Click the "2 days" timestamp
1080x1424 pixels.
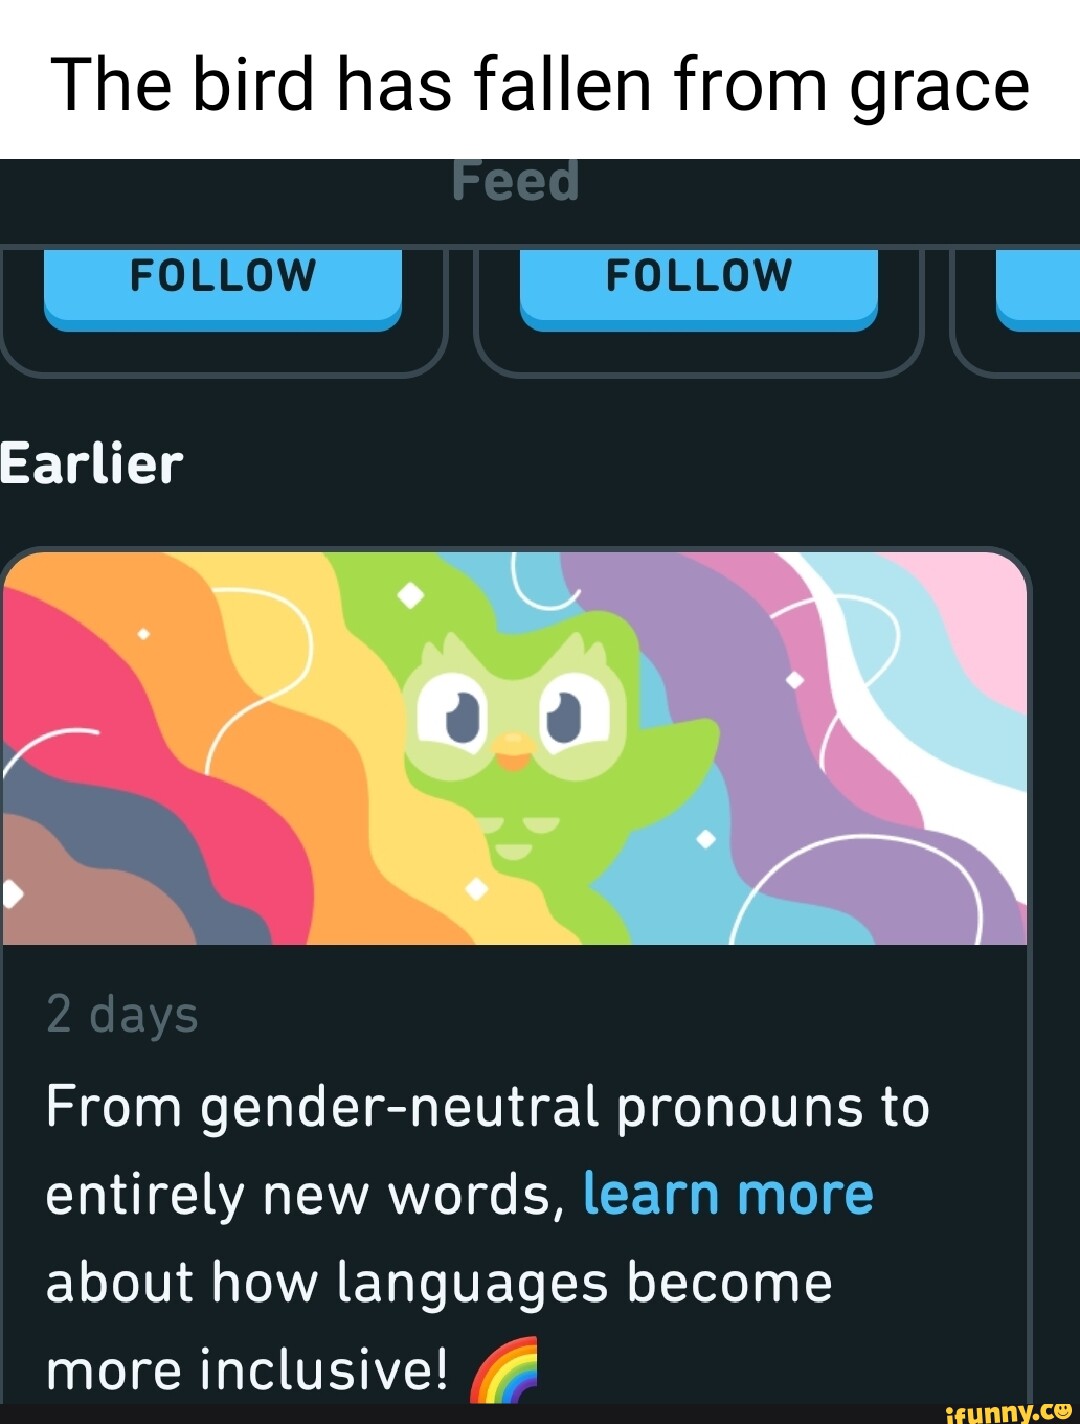point(122,1014)
